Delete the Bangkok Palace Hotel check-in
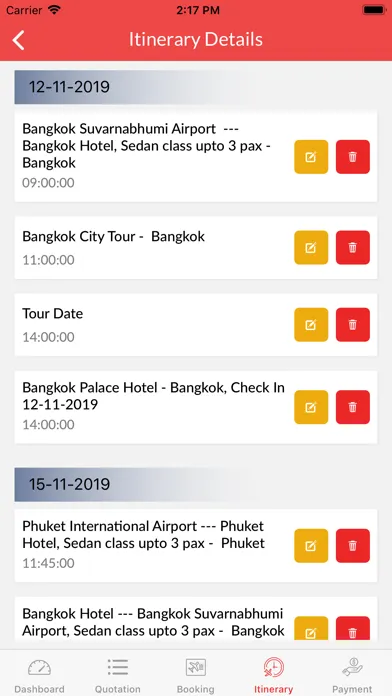Screen dimensions: 392x696 click(352, 407)
